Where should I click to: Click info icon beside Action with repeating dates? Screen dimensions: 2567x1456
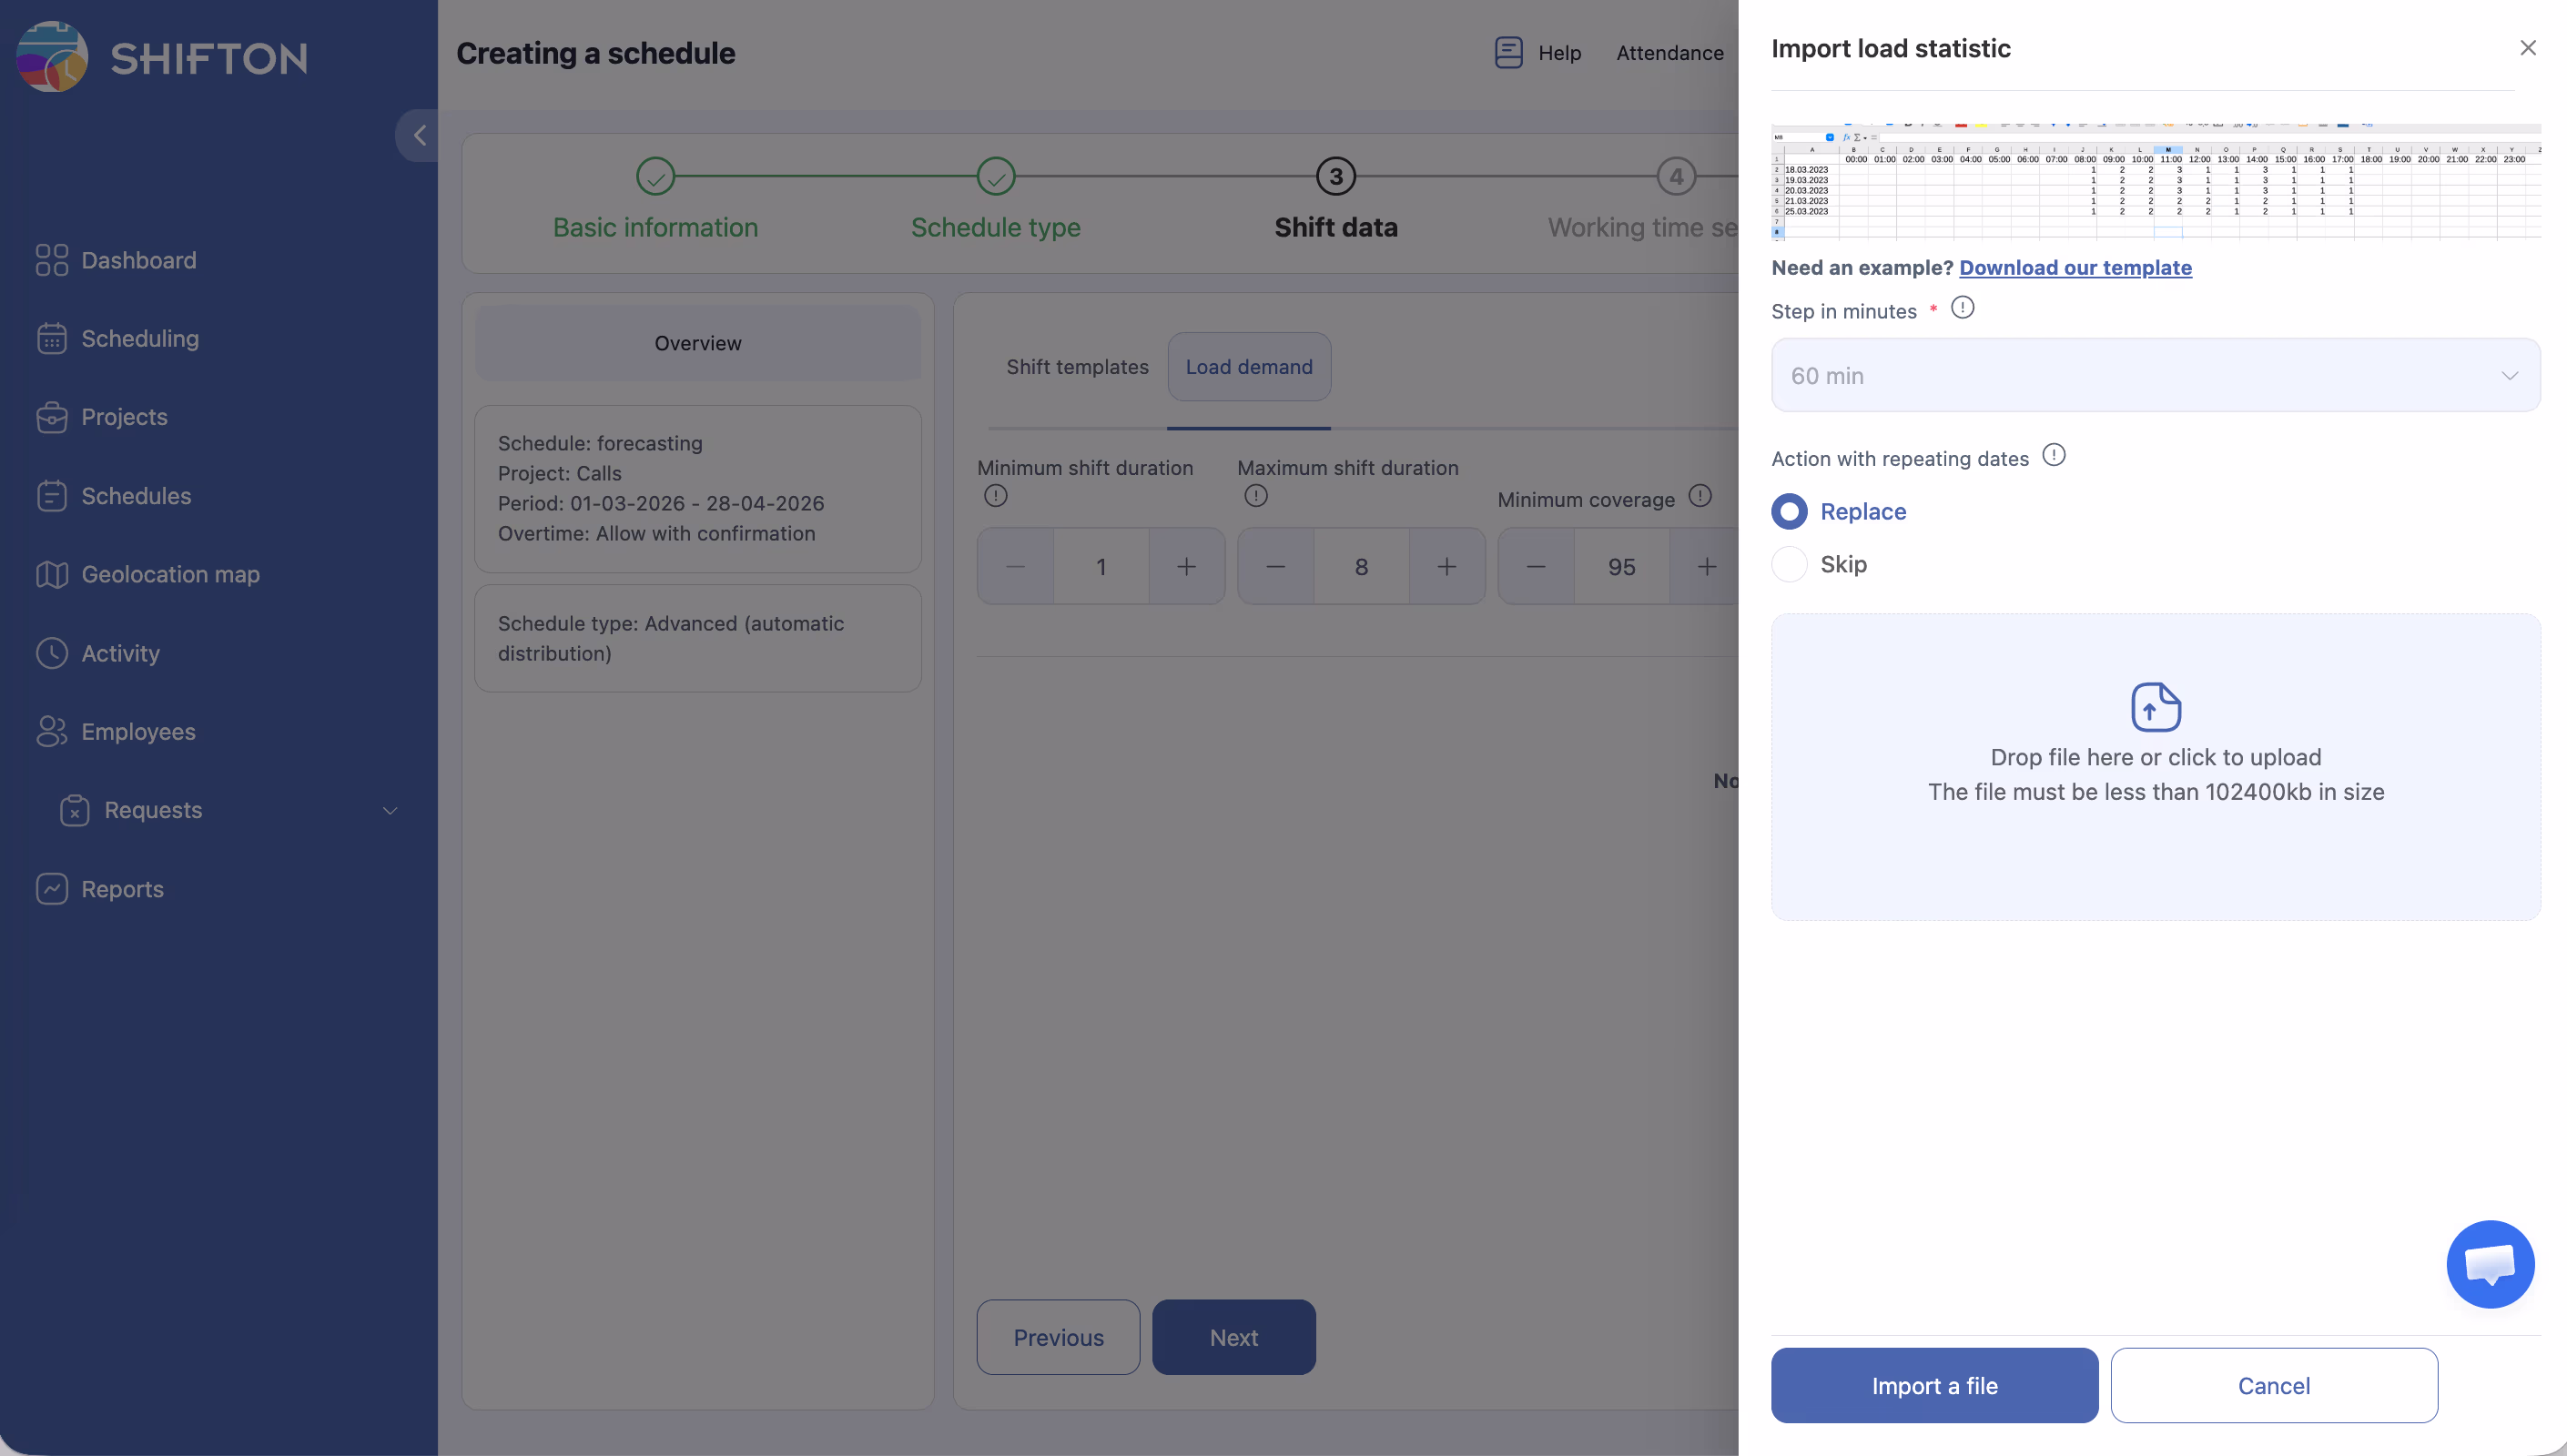coord(2053,456)
